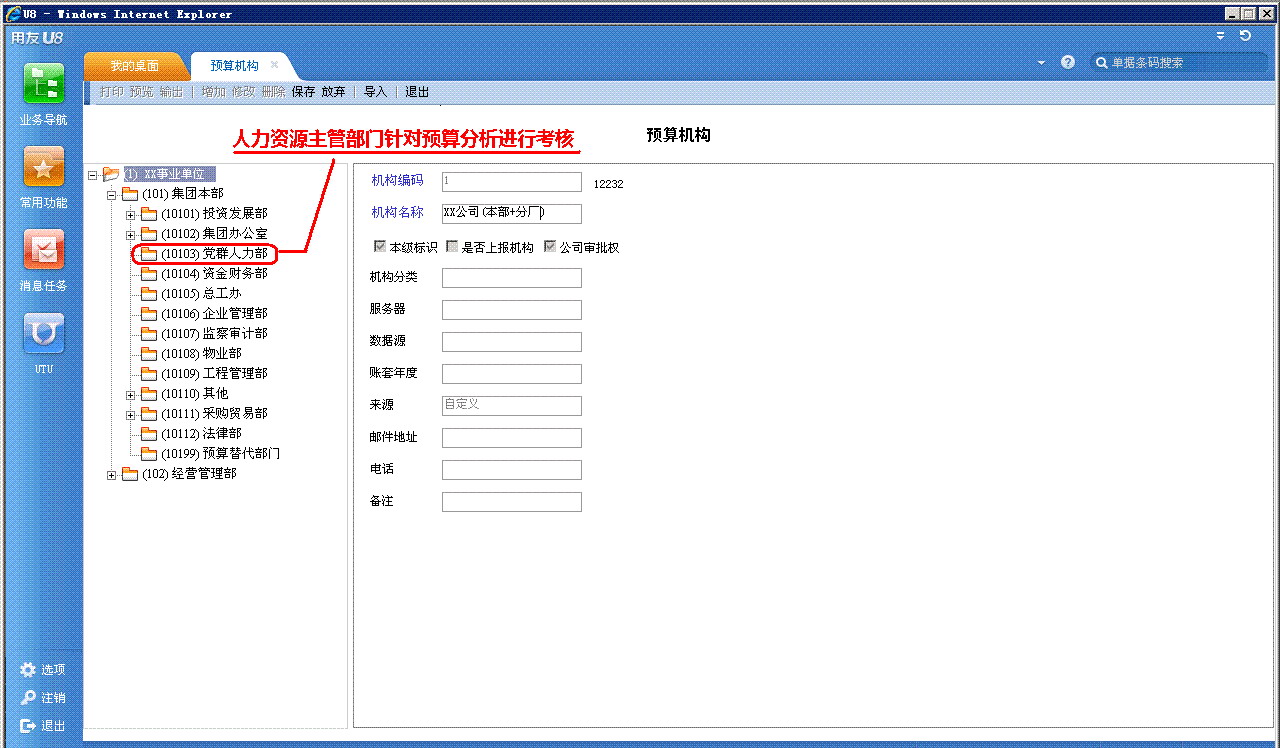Click the 来源 field showing 自定义
Image resolution: width=1280 pixels, height=748 pixels.
pos(511,406)
